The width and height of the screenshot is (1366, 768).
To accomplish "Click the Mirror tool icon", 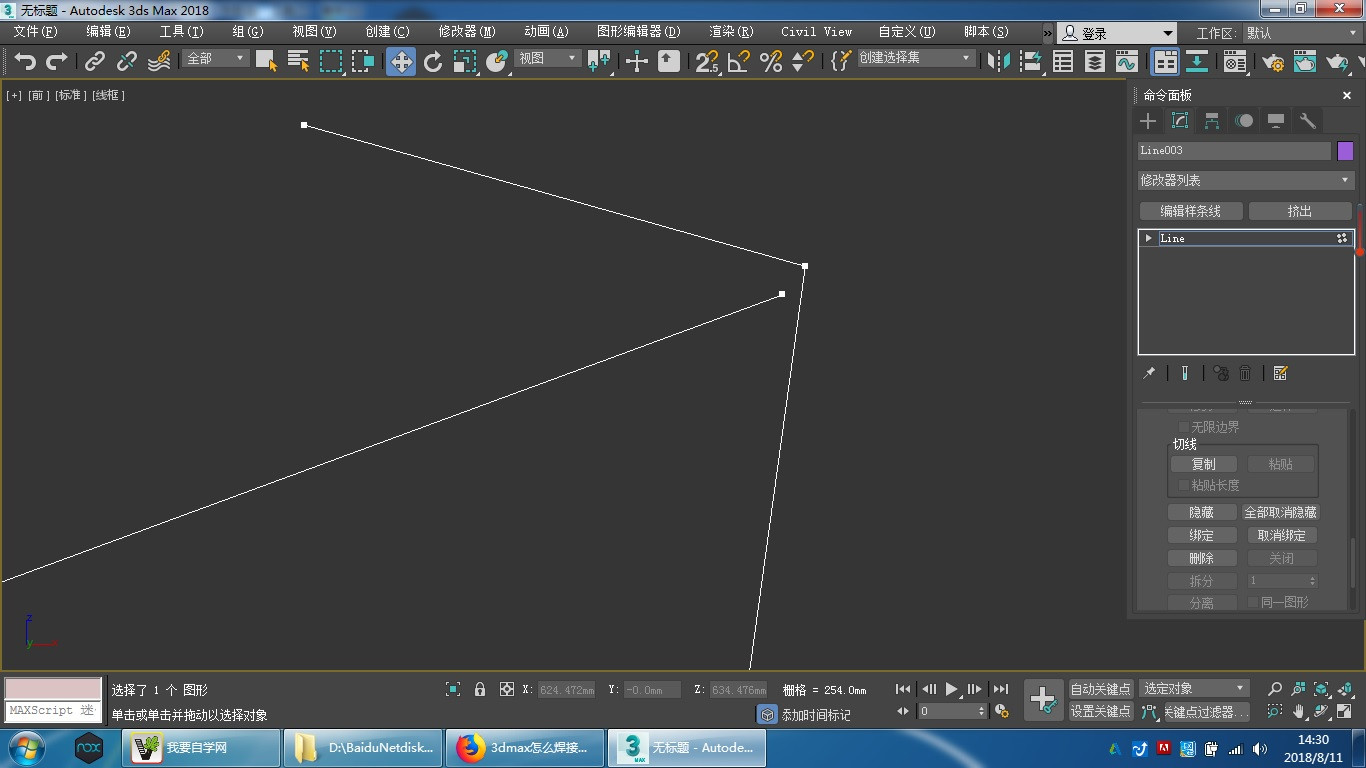I will (998, 62).
